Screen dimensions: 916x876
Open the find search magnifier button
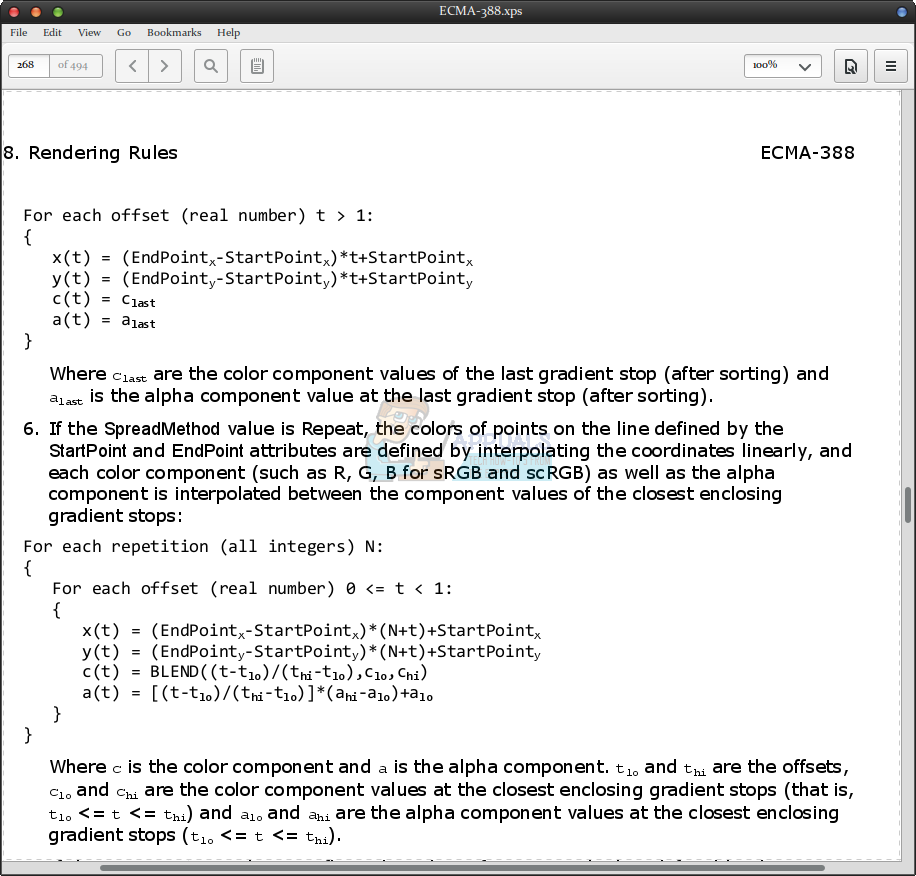[211, 66]
